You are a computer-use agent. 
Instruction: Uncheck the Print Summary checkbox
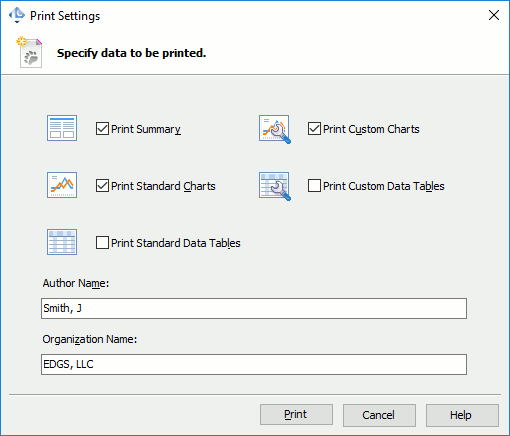click(x=102, y=129)
